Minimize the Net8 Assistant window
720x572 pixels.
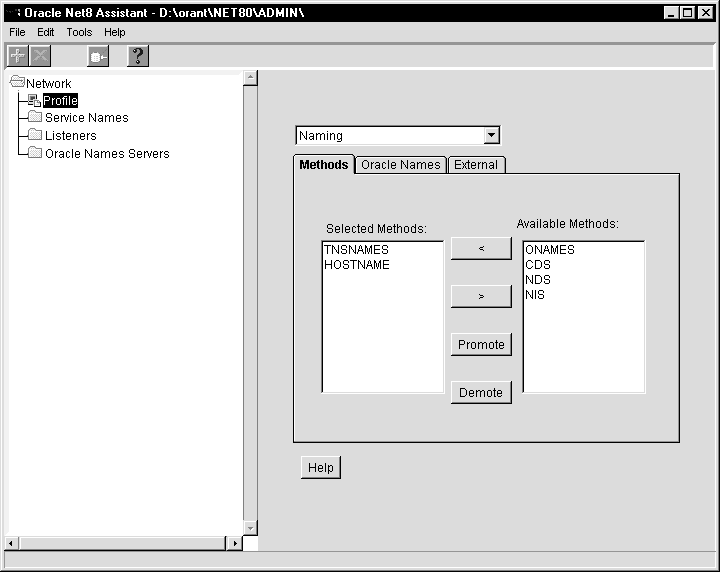point(671,13)
